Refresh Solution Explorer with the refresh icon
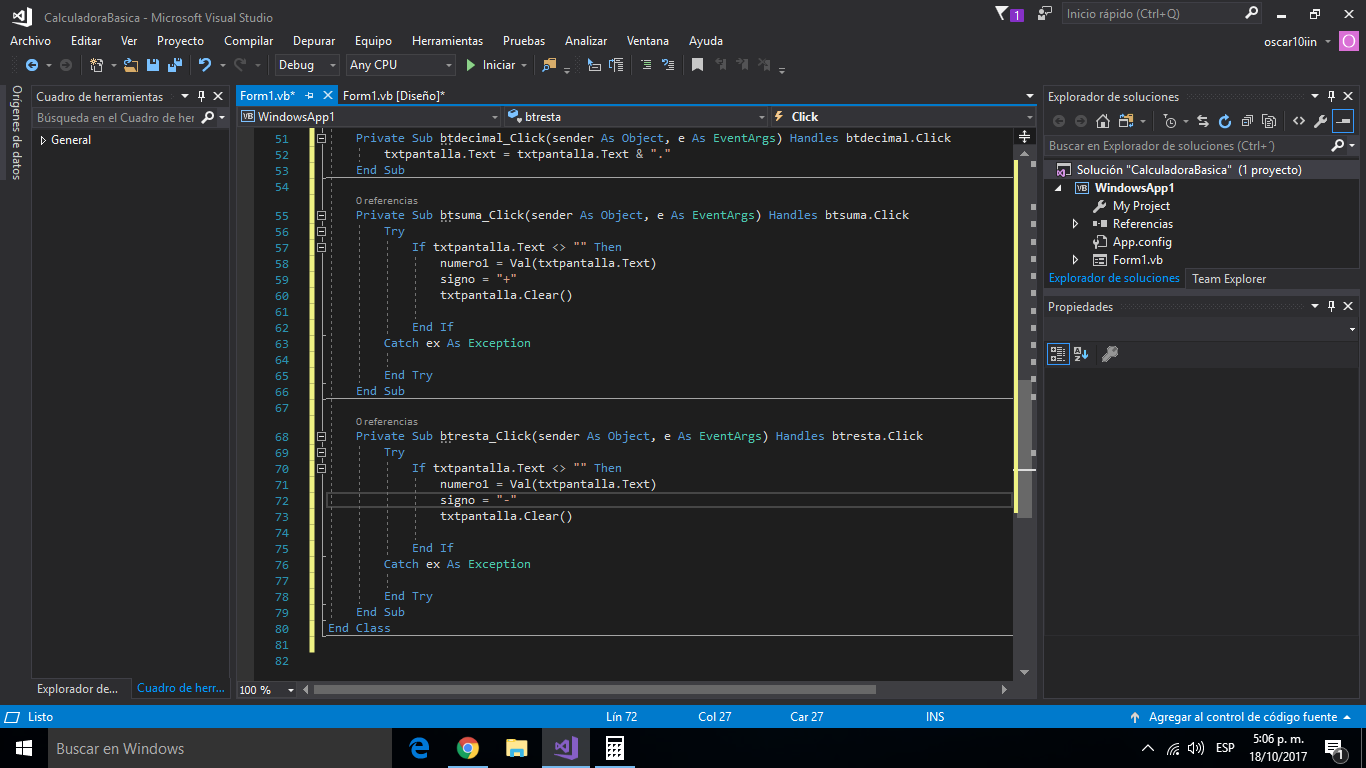Screen dimensions: 1366x768 tap(1224, 121)
